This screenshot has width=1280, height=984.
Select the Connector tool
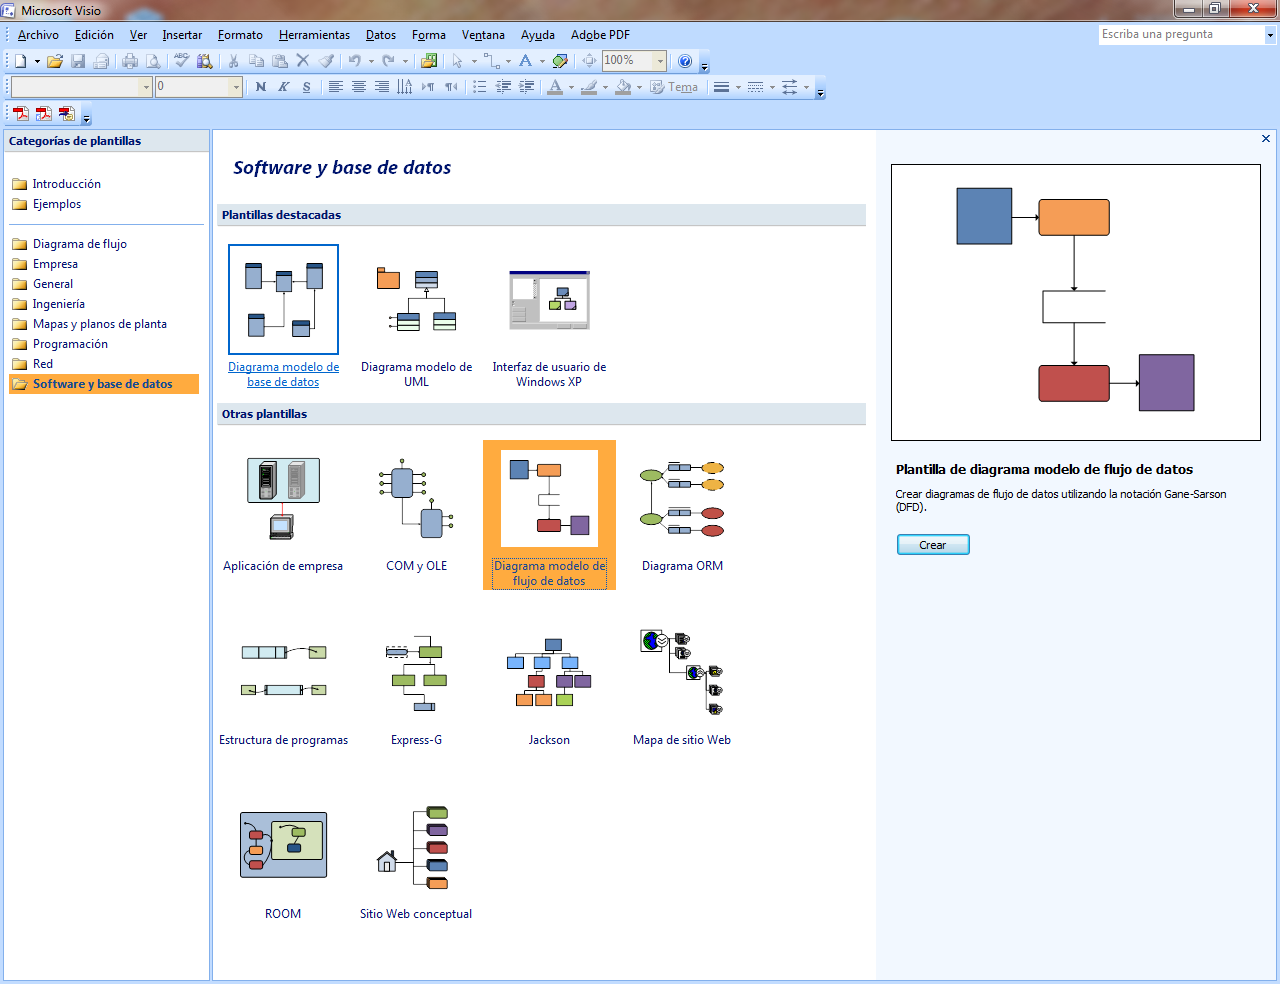click(x=492, y=61)
